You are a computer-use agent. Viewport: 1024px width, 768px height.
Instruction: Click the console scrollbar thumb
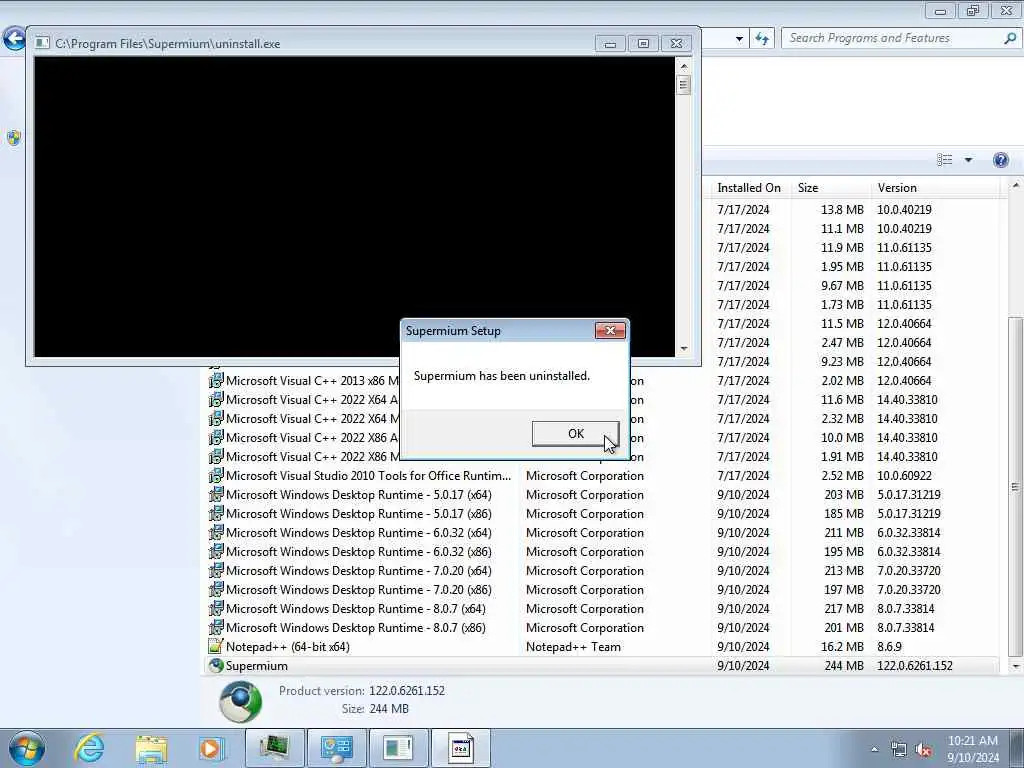[684, 85]
